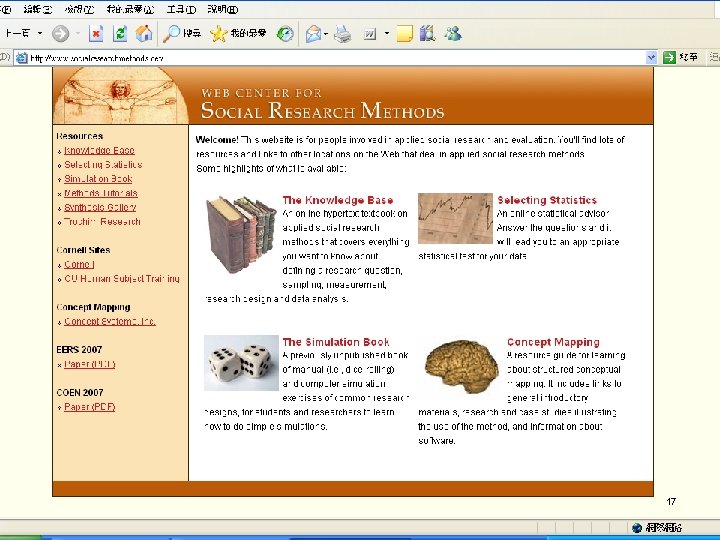Click the Refresh page icon
This screenshot has height=540, width=720.
[x=120, y=34]
